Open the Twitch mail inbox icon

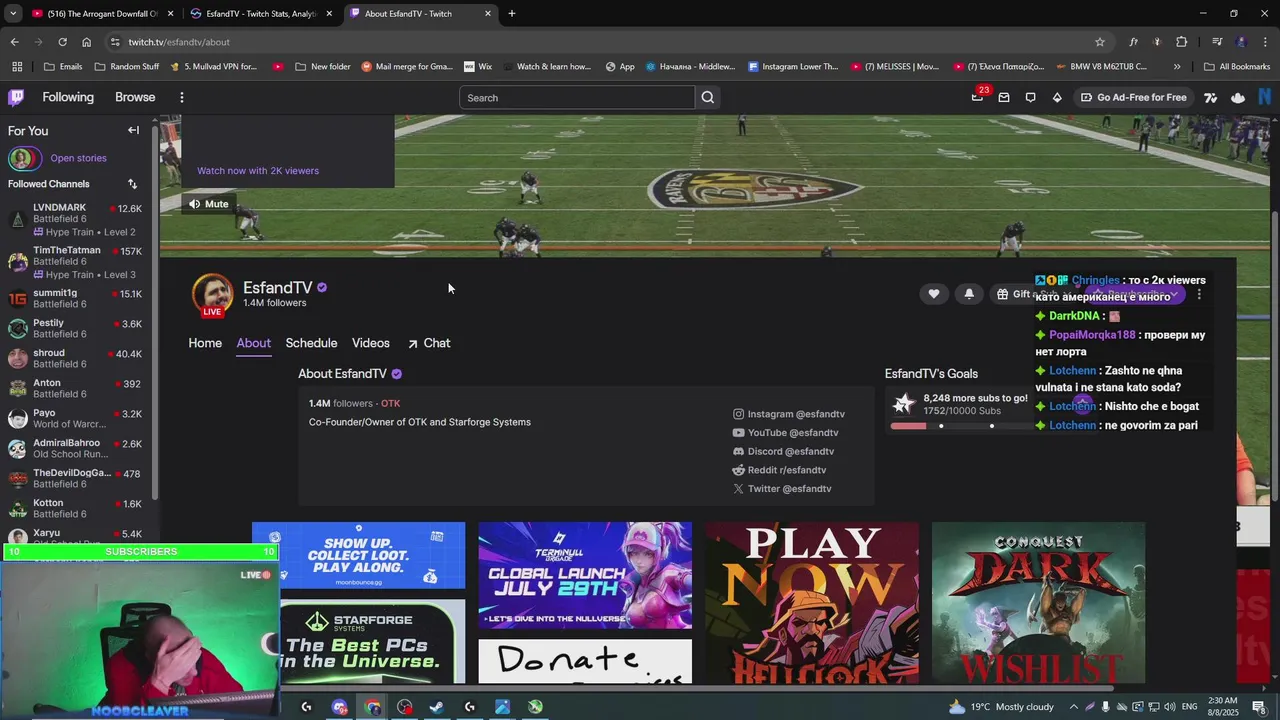pyautogui.click(x=1004, y=97)
